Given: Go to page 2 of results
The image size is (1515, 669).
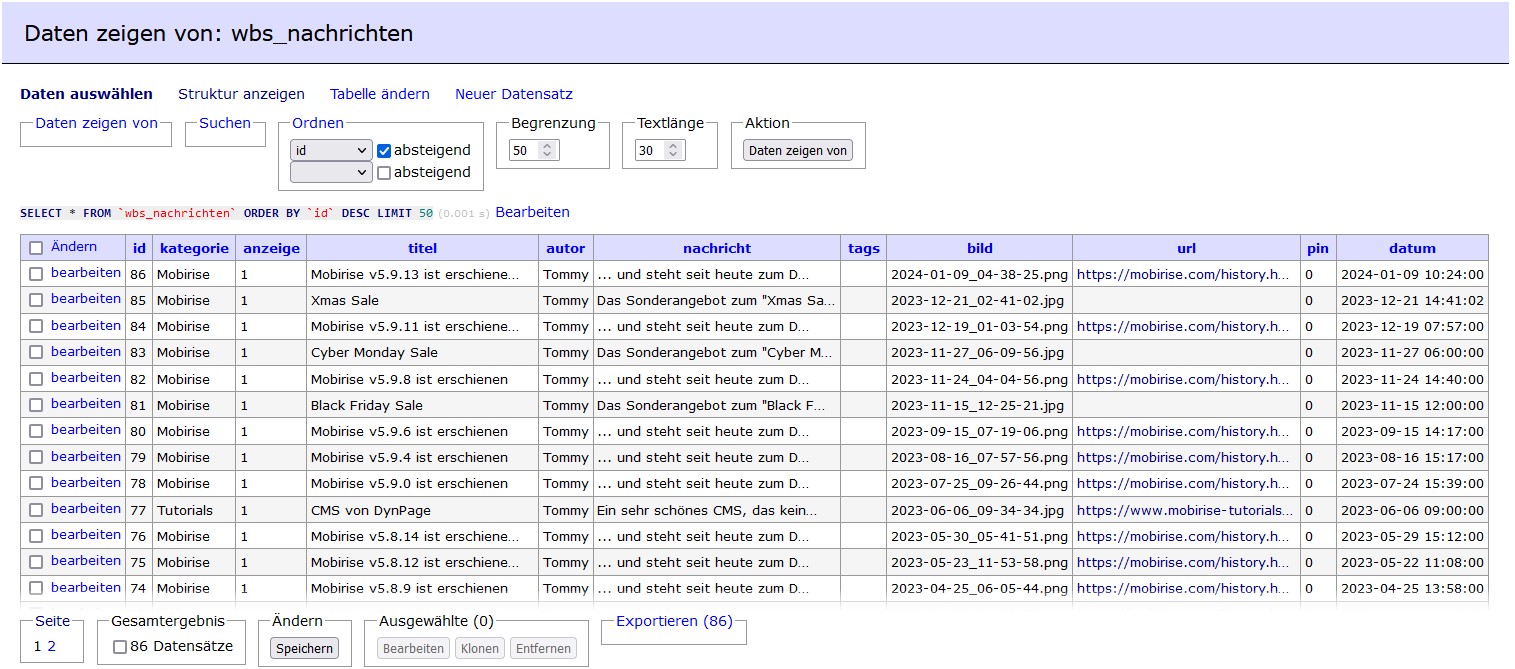Looking at the screenshot, I should [52, 646].
